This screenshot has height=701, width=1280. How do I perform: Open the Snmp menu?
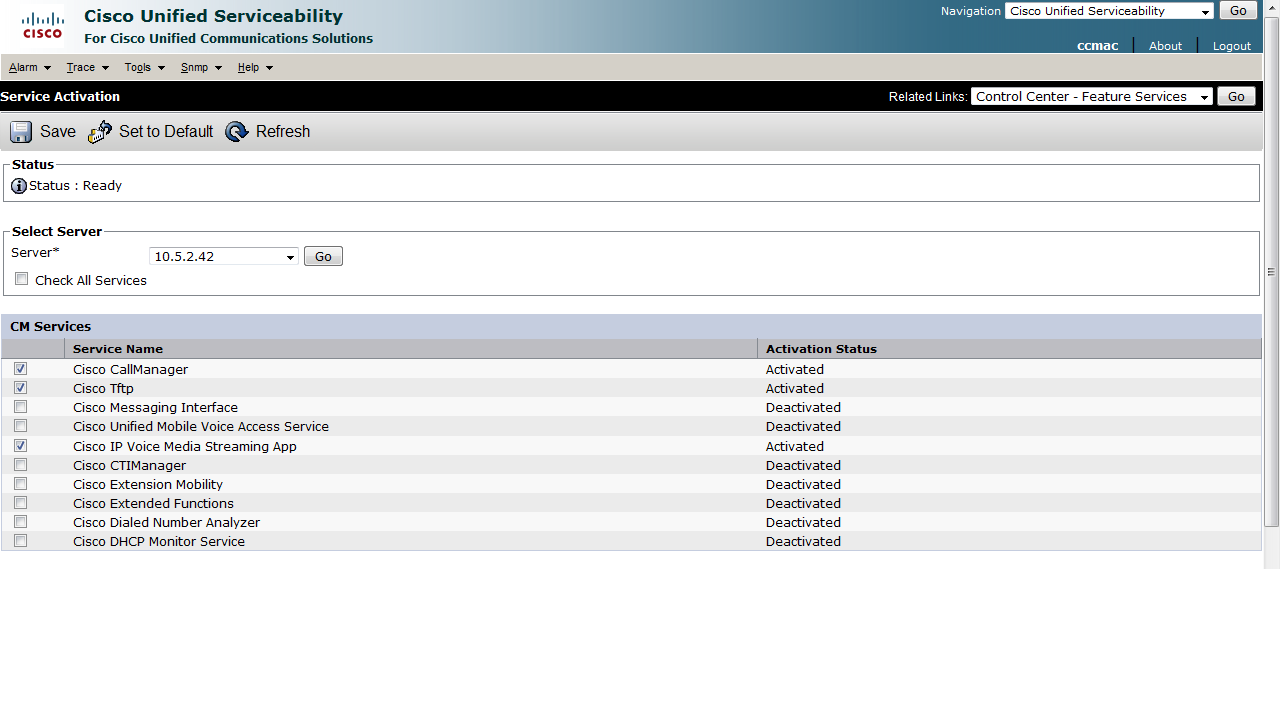pos(201,68)
